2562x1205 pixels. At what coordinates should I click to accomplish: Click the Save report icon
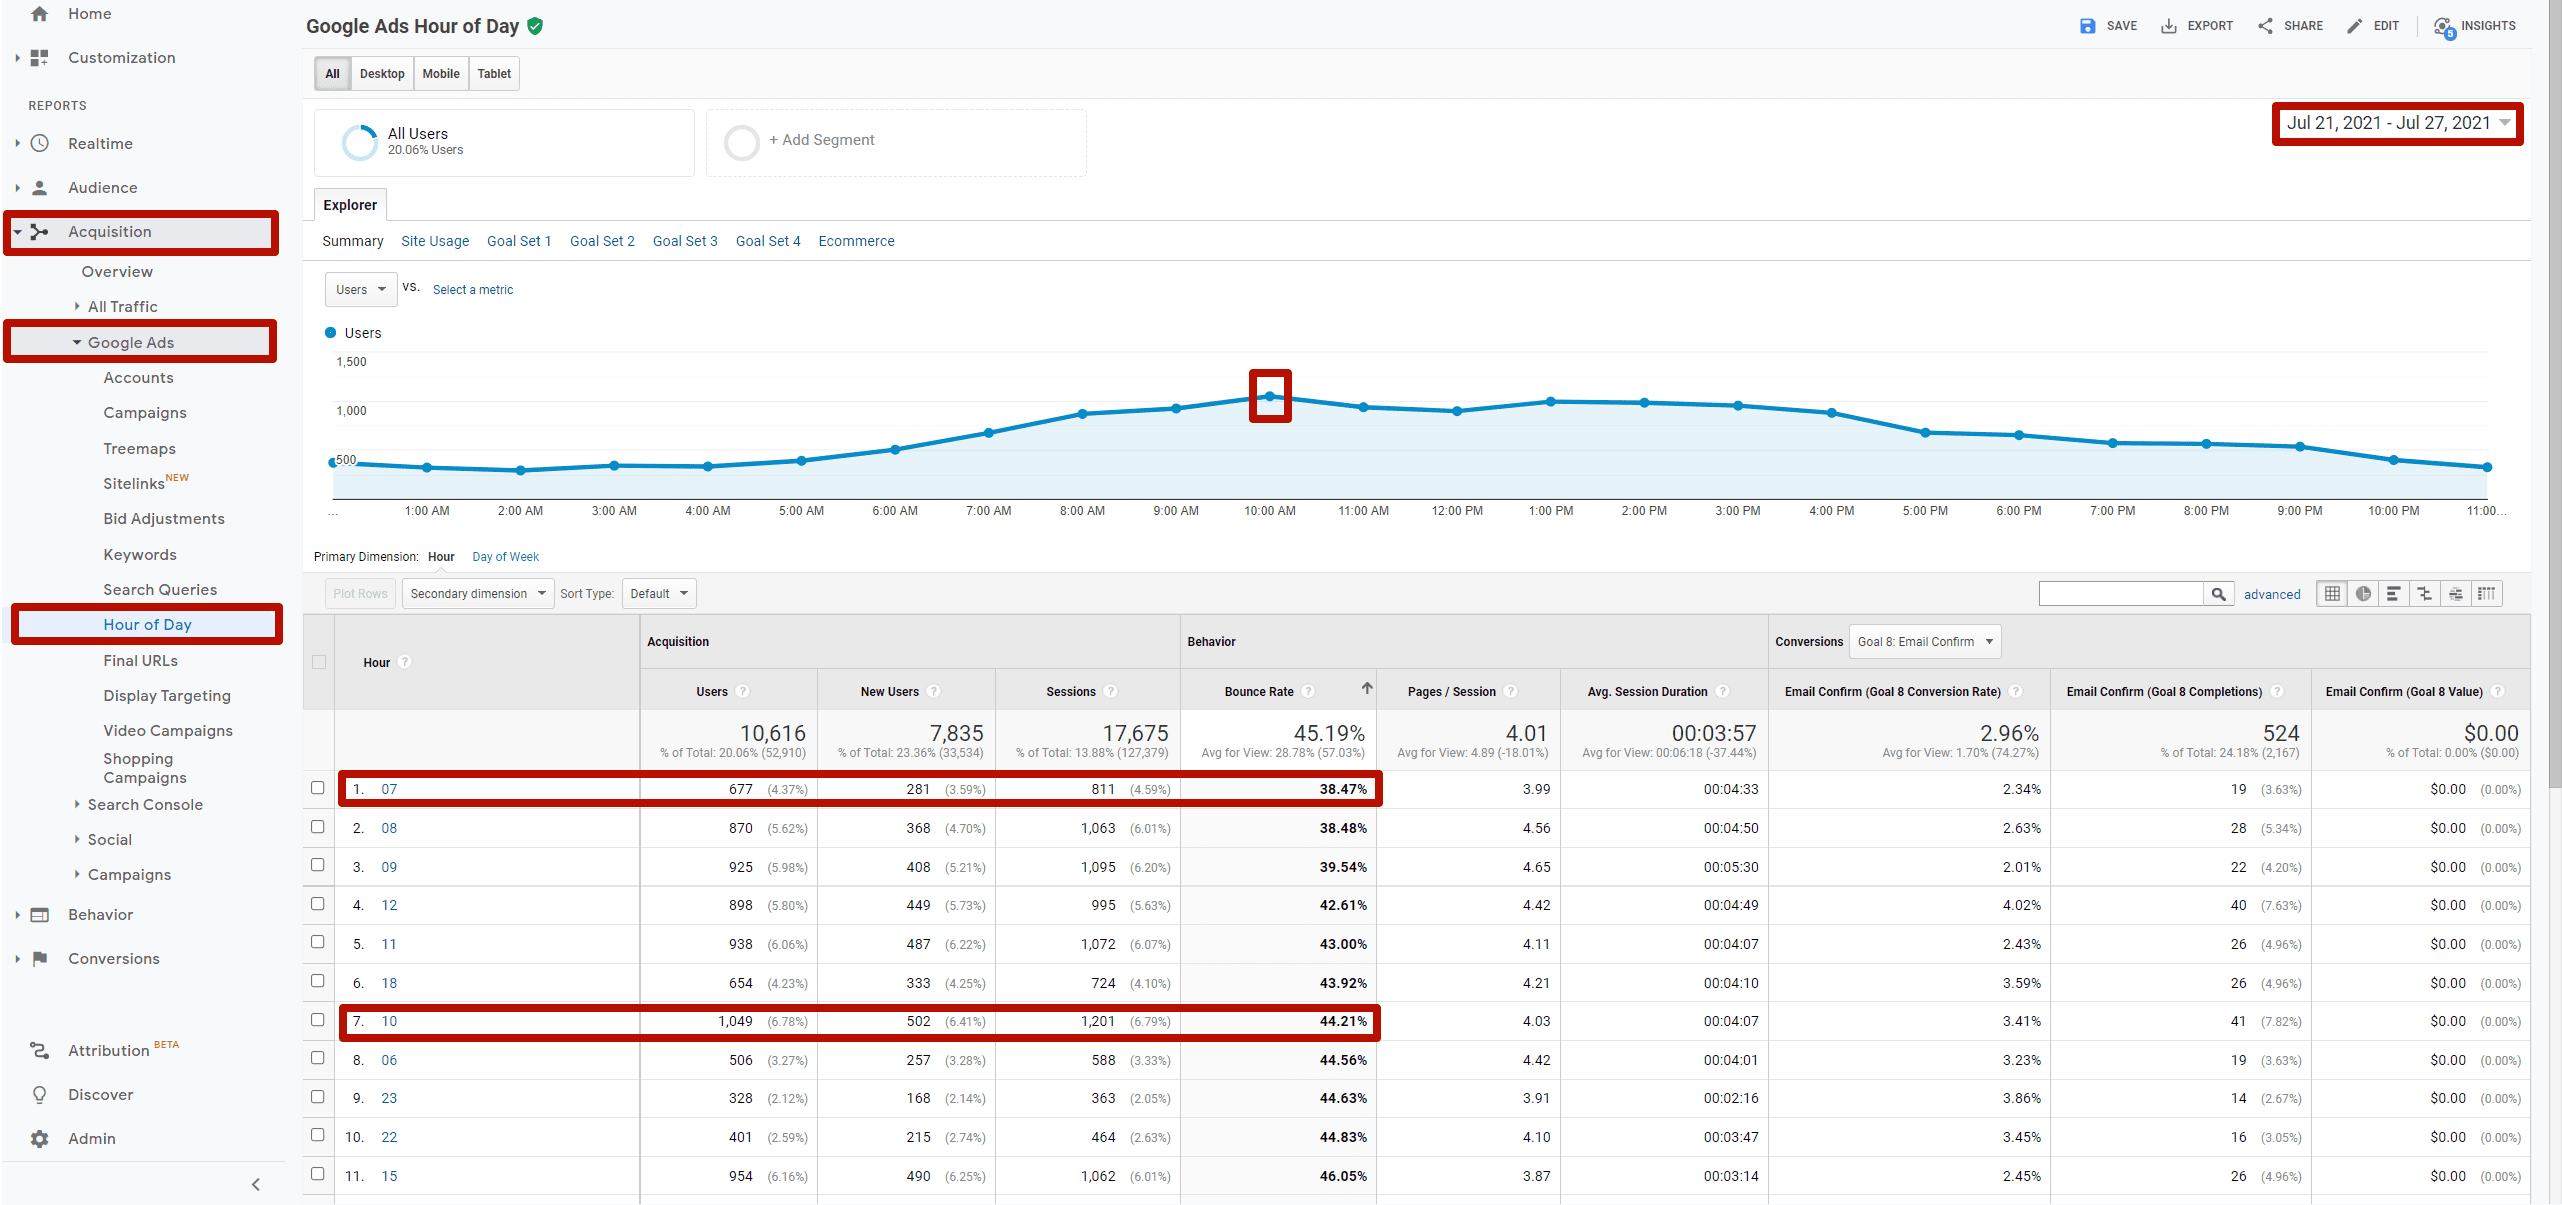pos(2087,26)
